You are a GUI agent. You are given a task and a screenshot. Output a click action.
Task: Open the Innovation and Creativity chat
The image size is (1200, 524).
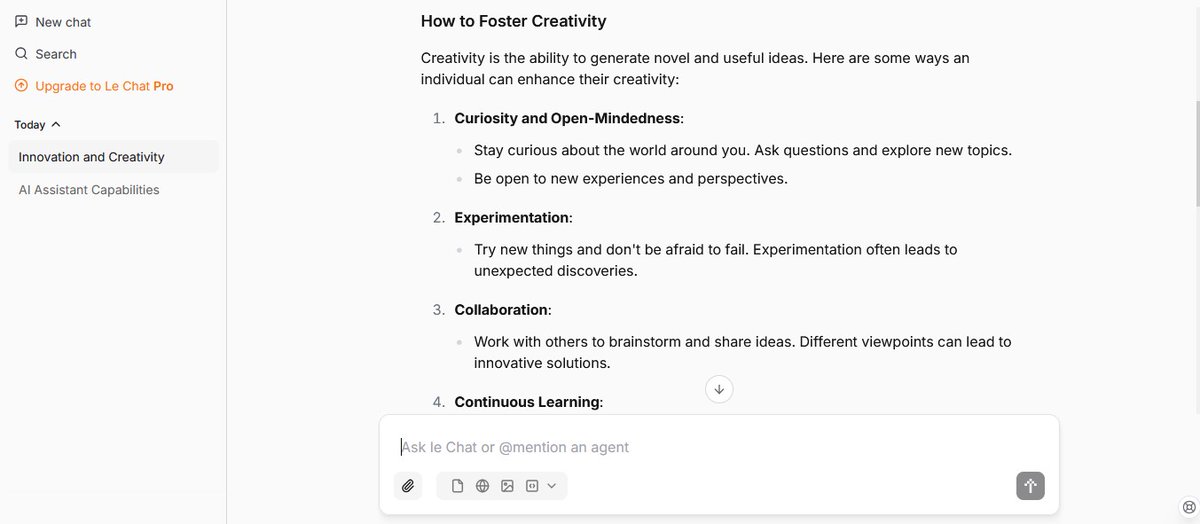click(113, 157)
